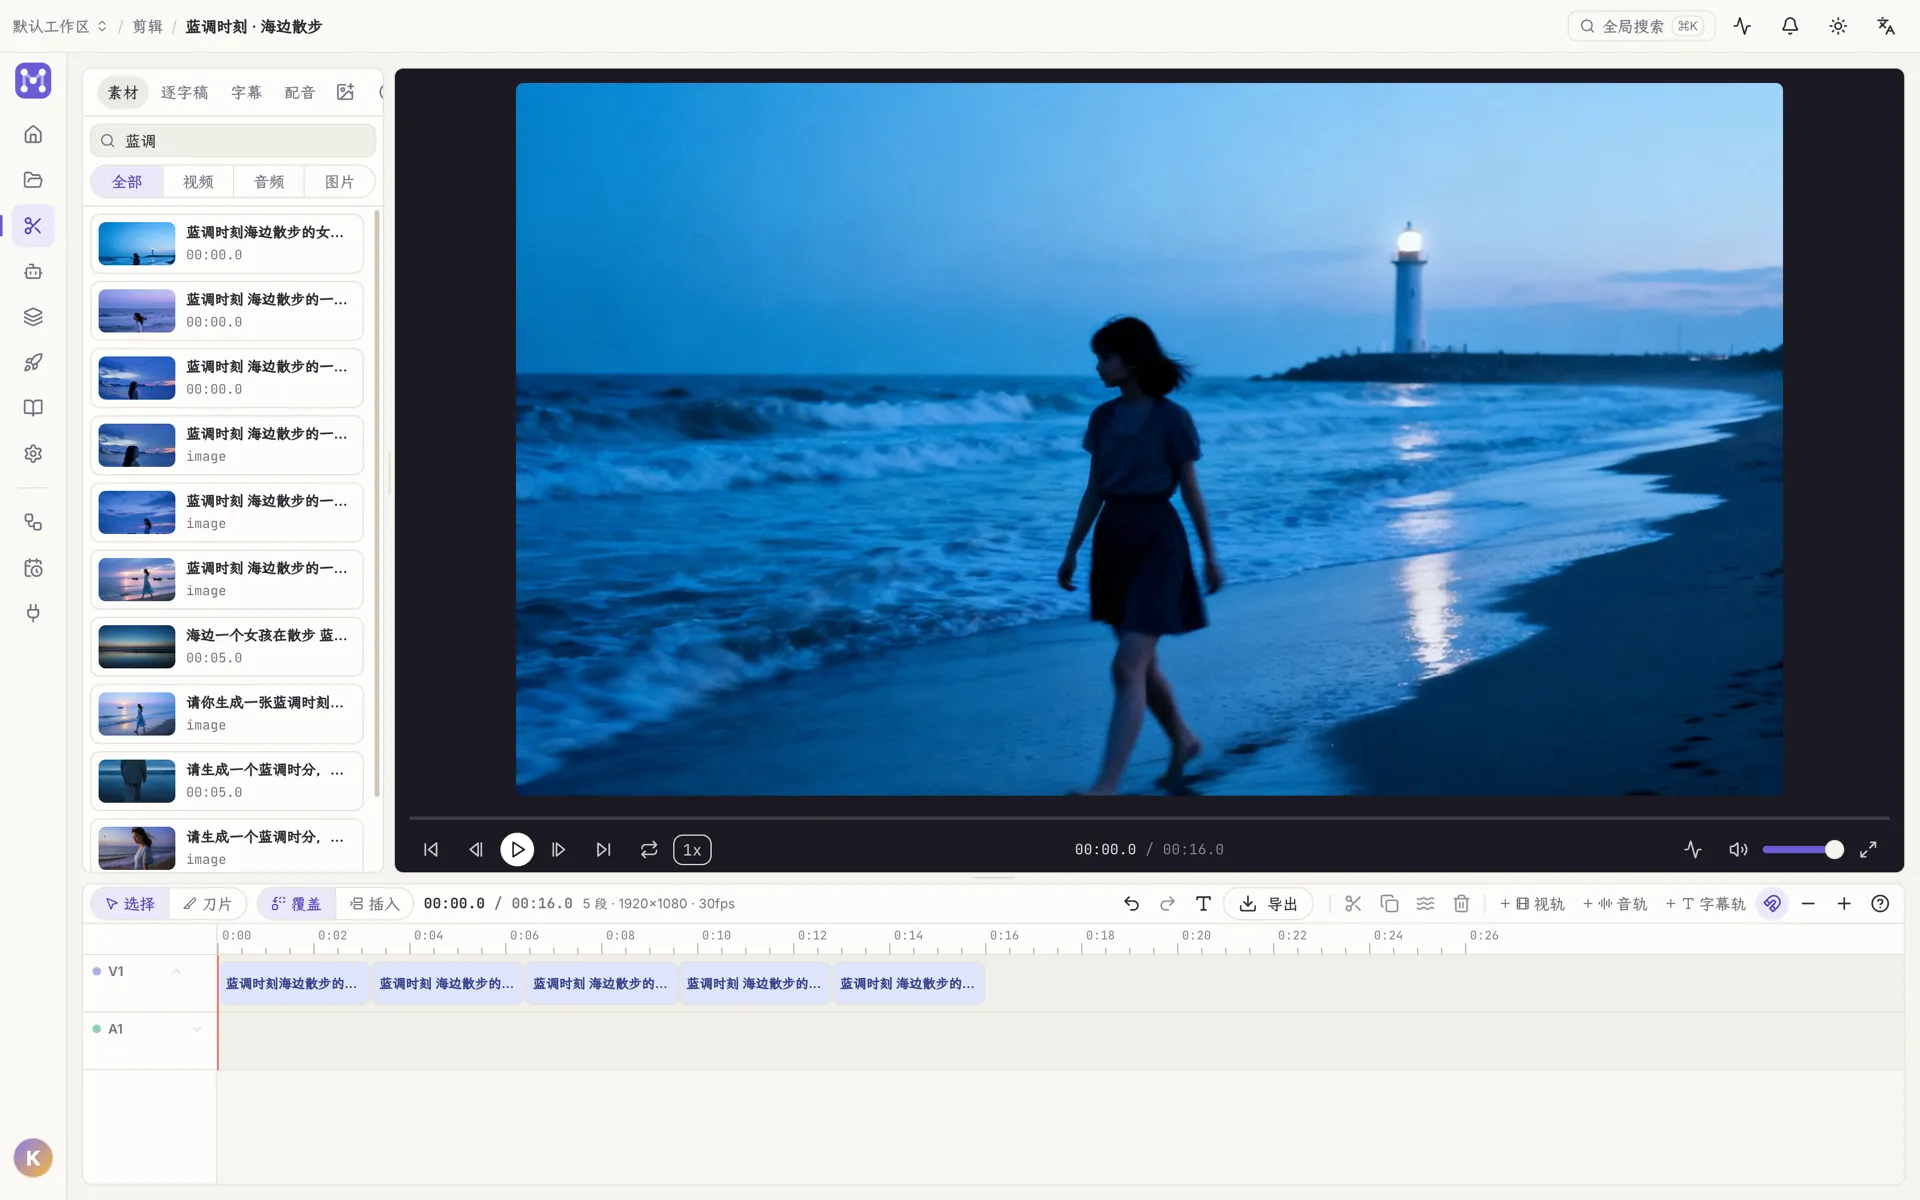Screen dimensions: 1920x1200
Task: Delete the clip using the trash icon
Action: coord(1461,904)
